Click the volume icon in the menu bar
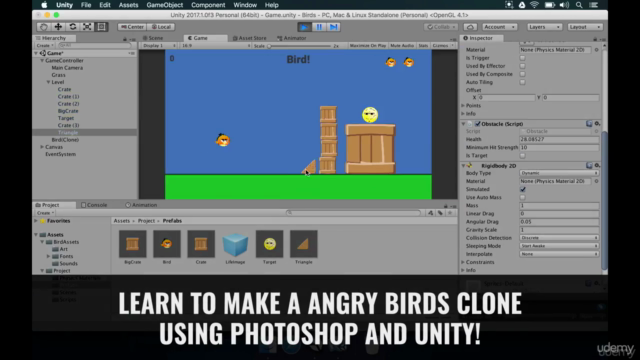Image resolution: width=640 pixels, height=360 pixels. coord(564,5)
